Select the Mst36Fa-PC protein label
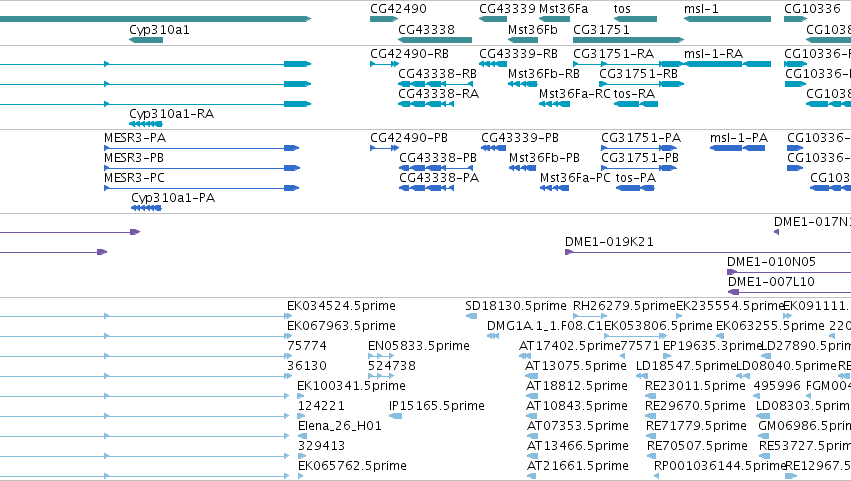851x481 pixels. click(575, 178)
